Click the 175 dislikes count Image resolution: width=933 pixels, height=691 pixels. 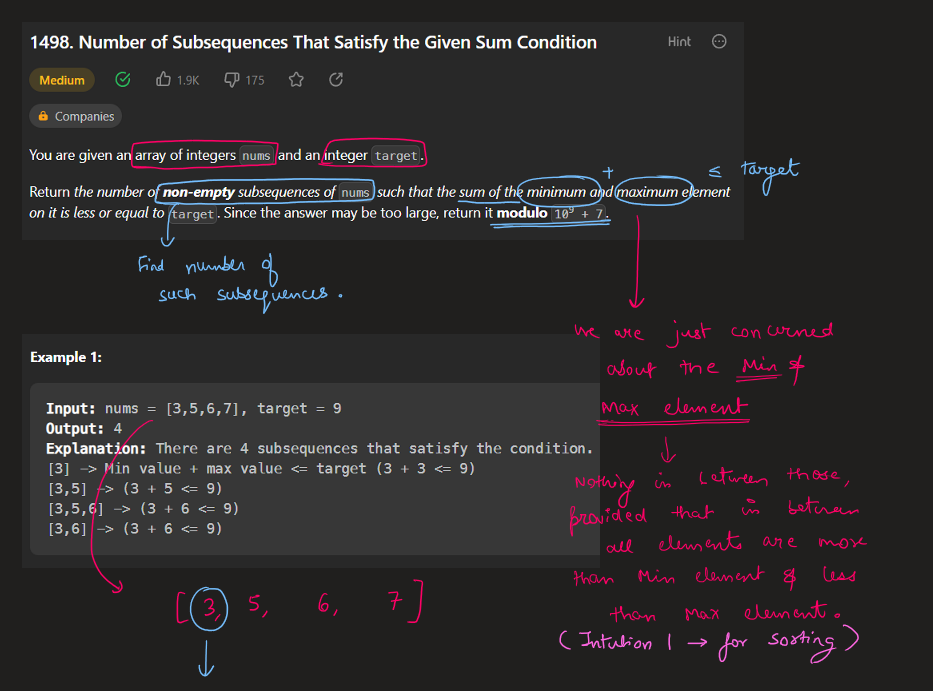coord(255,80)
